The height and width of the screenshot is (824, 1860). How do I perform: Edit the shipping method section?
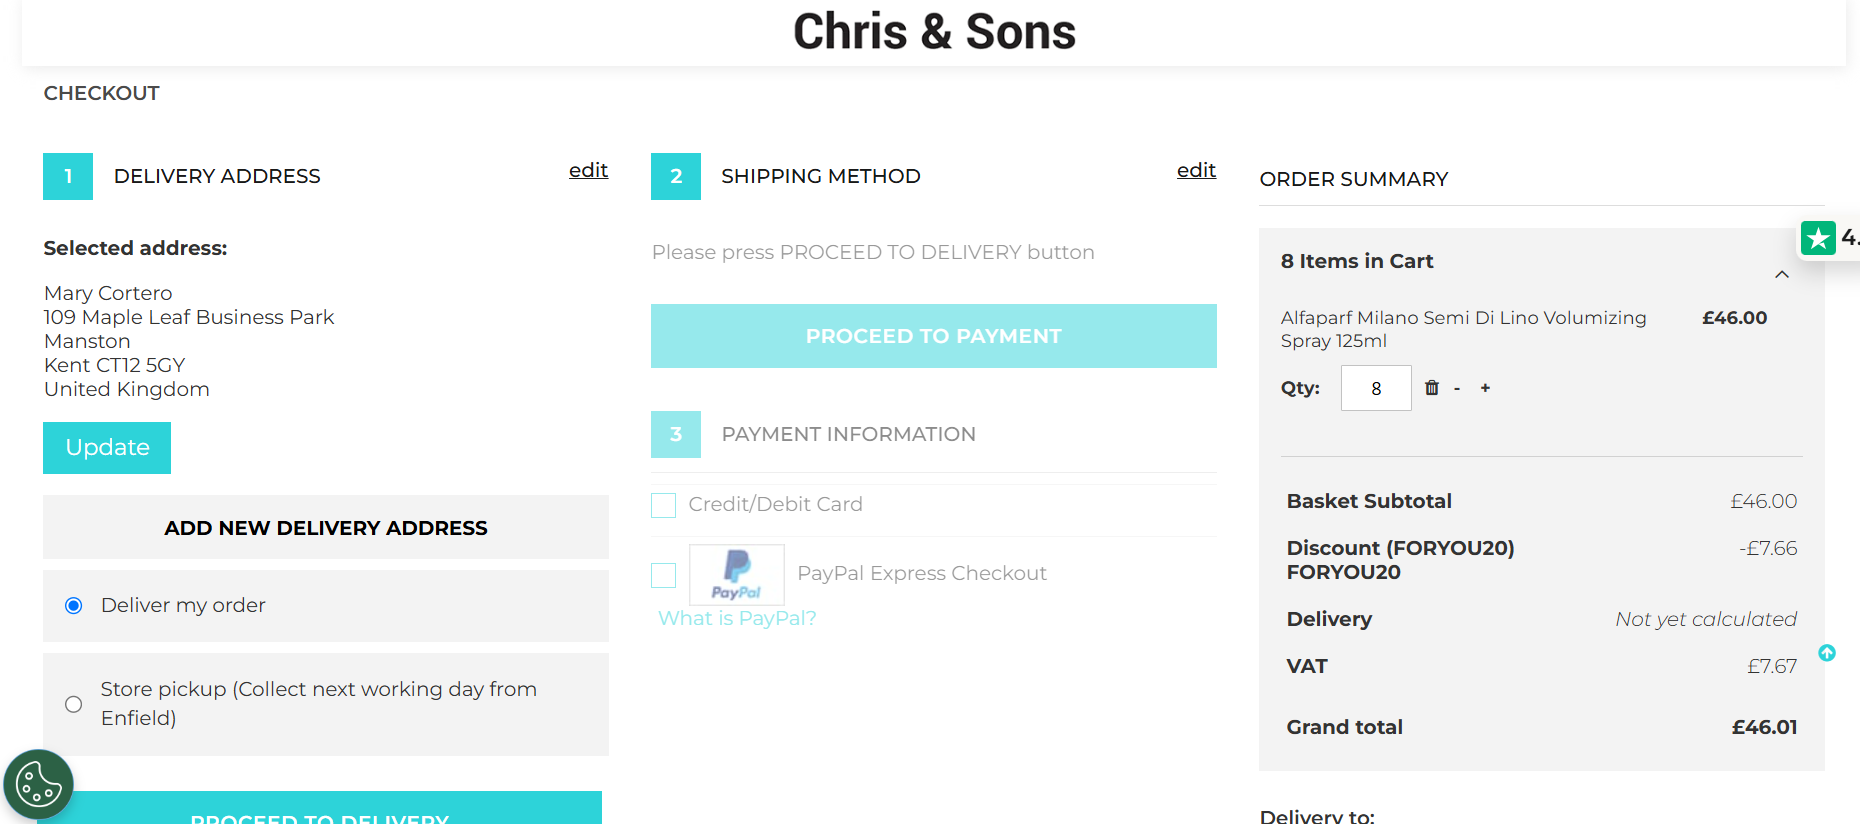[x=1196, y=170]
